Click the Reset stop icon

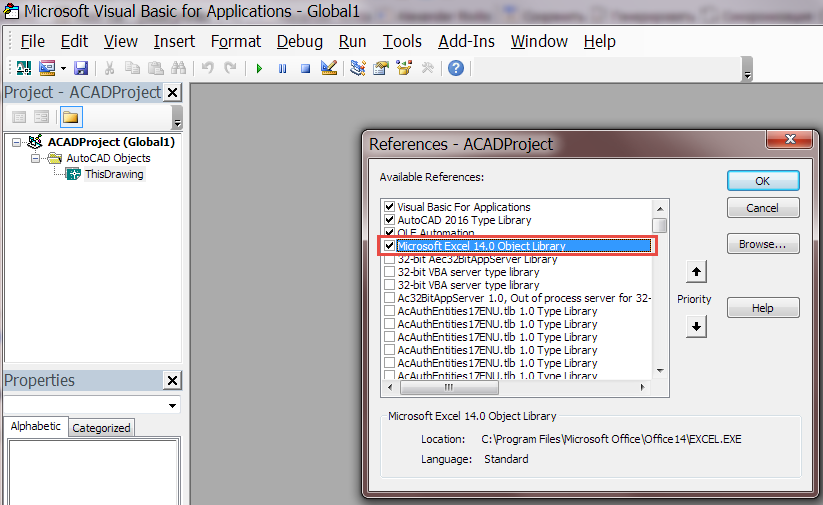(305, 69)
